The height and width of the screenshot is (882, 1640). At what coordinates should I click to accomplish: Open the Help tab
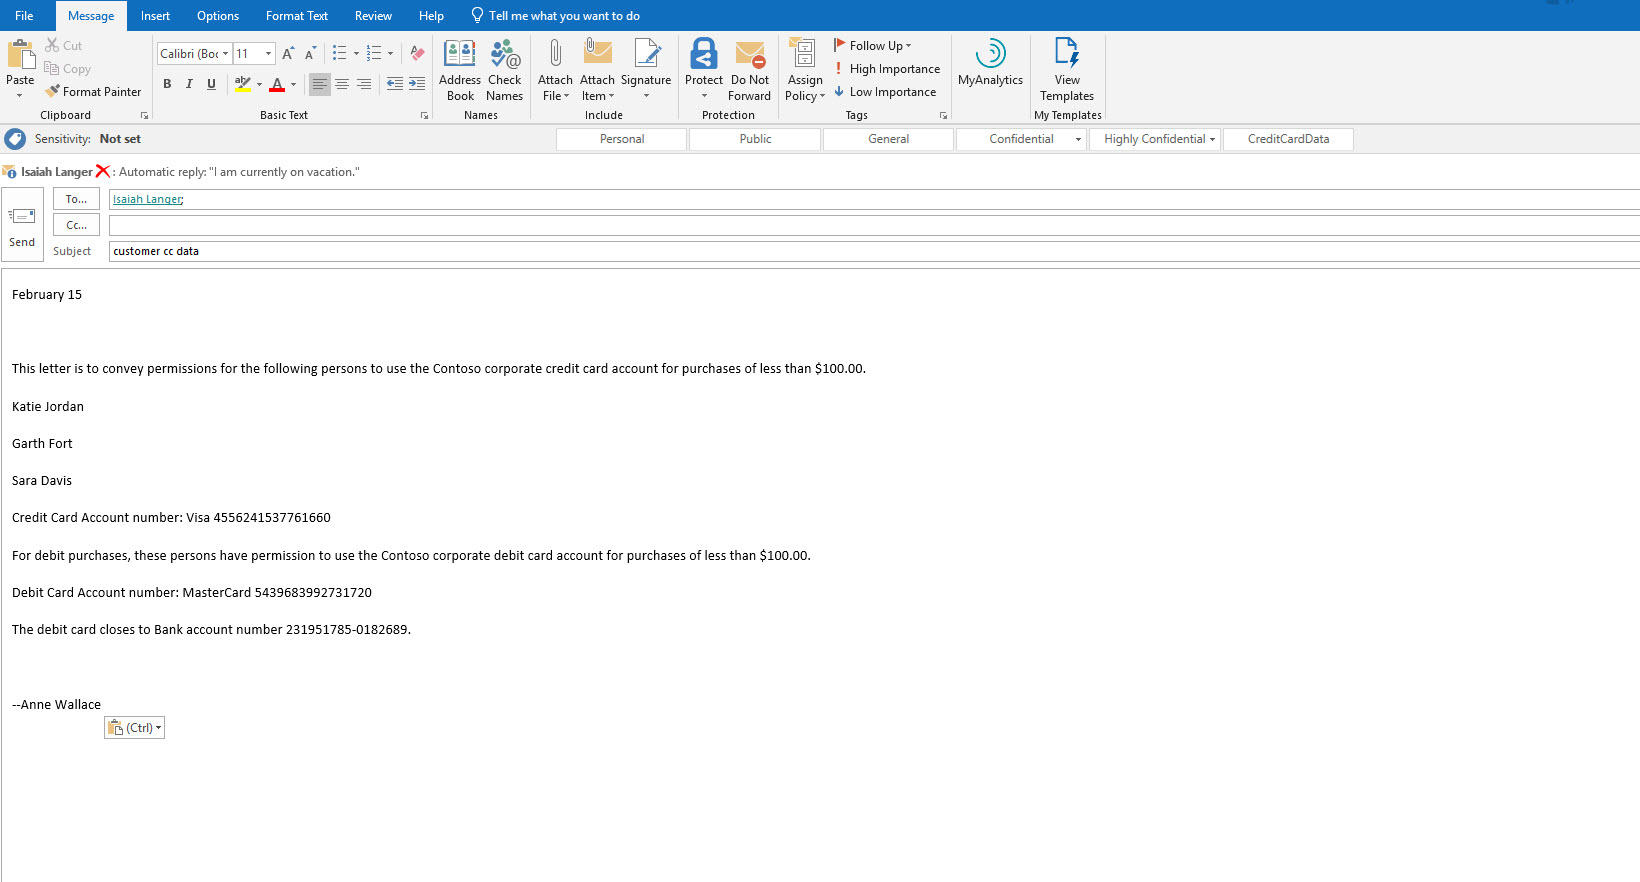[431, 16]
